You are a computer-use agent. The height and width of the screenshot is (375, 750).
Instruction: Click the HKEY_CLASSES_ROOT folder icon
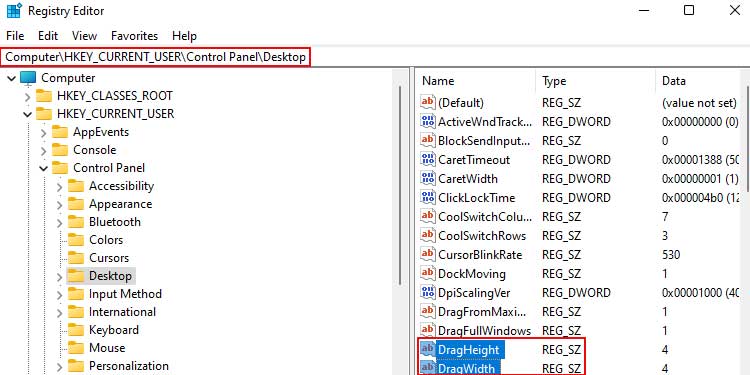pyautogui.click(x=44, y=96)
